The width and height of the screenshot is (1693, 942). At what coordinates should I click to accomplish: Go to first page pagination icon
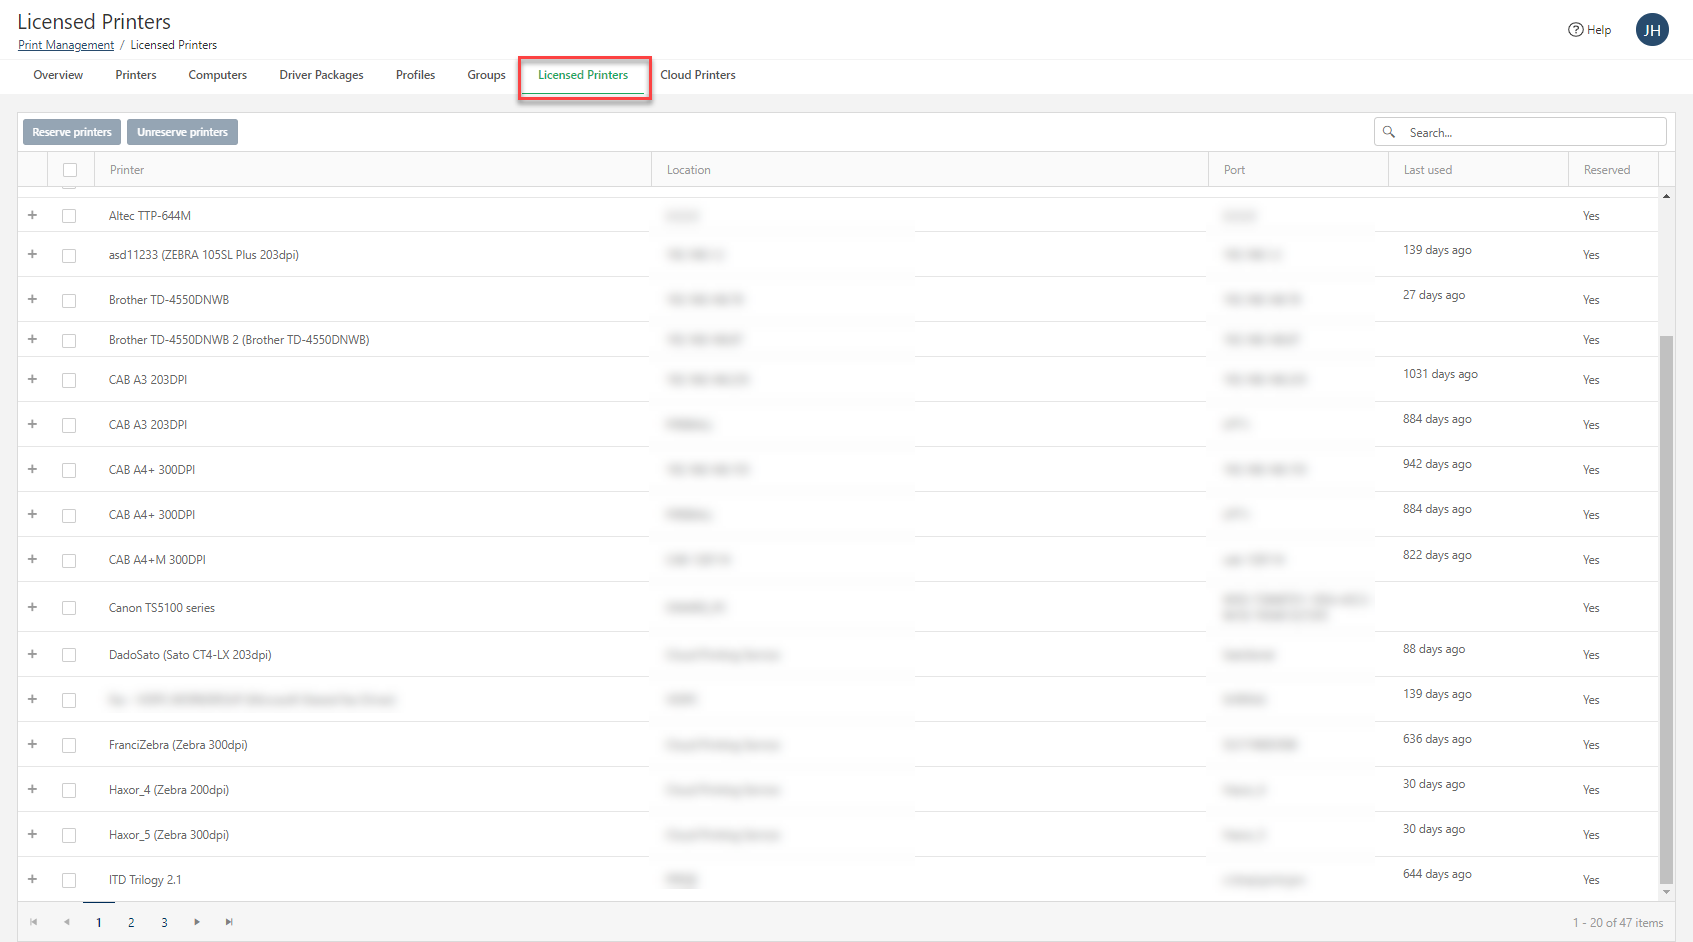click(x=34, y=922)
